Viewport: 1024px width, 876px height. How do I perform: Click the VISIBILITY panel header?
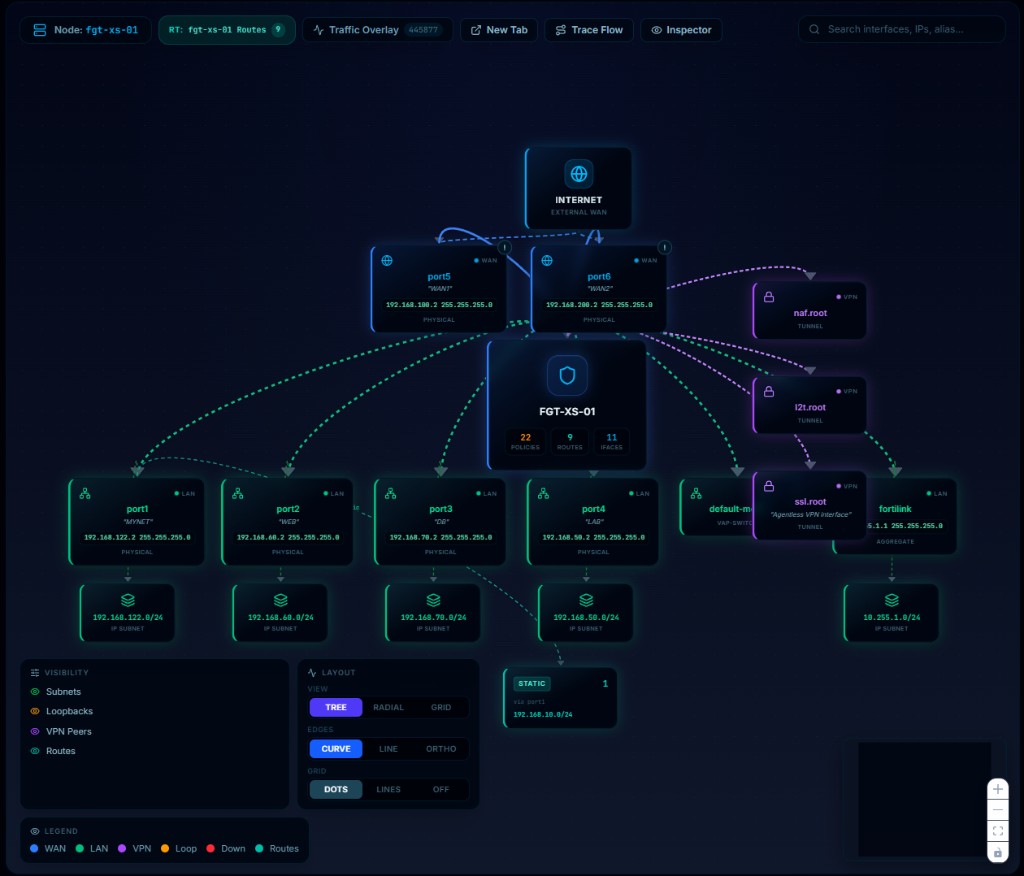(x=59, y=672)
